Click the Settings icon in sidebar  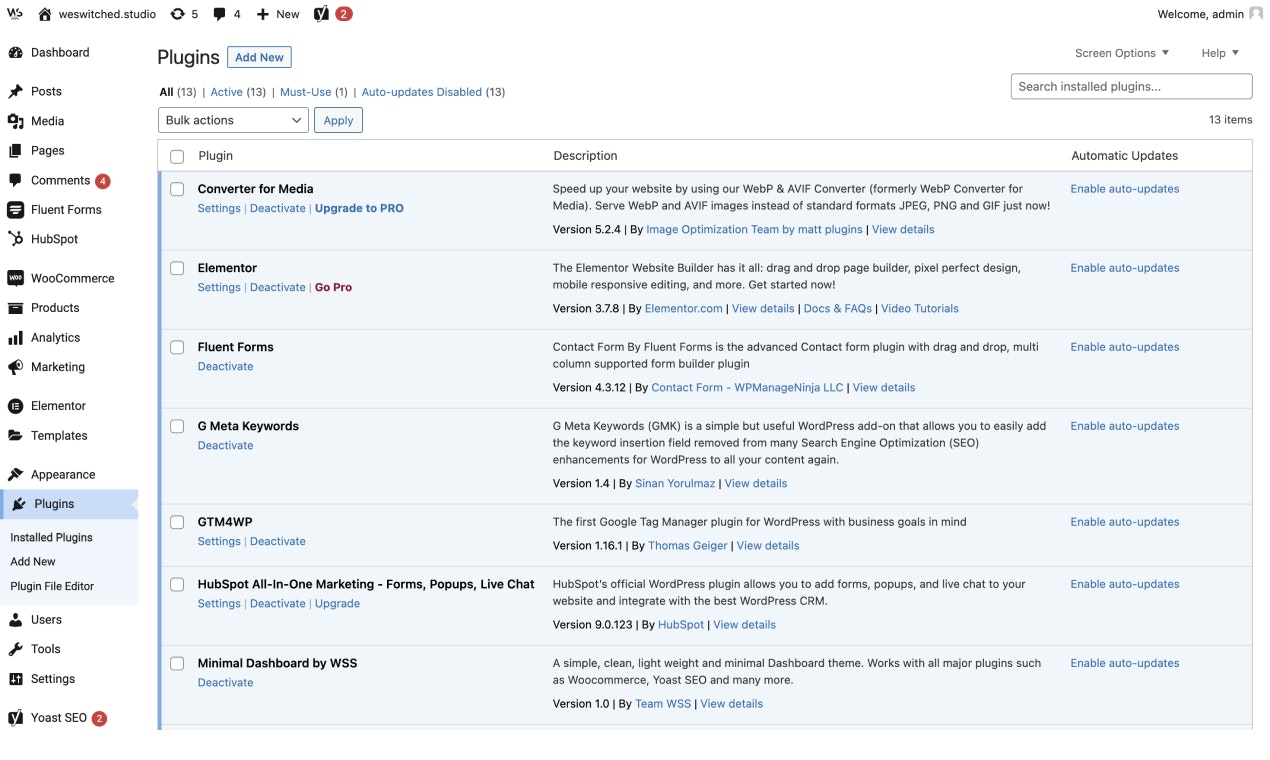[x=15, y=678]
